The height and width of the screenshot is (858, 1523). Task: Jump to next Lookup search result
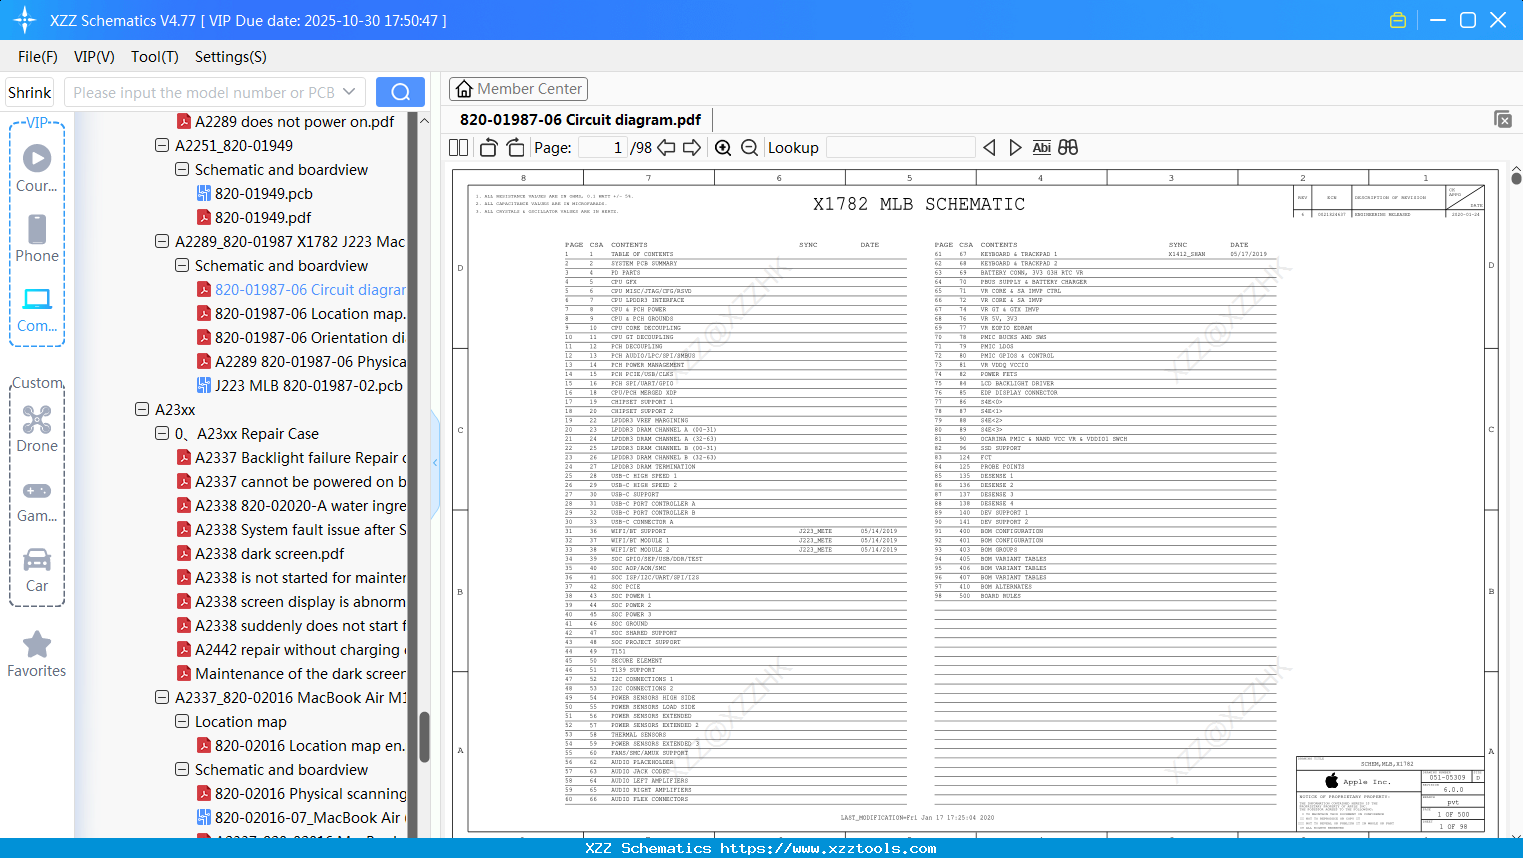pos(1015,148)
